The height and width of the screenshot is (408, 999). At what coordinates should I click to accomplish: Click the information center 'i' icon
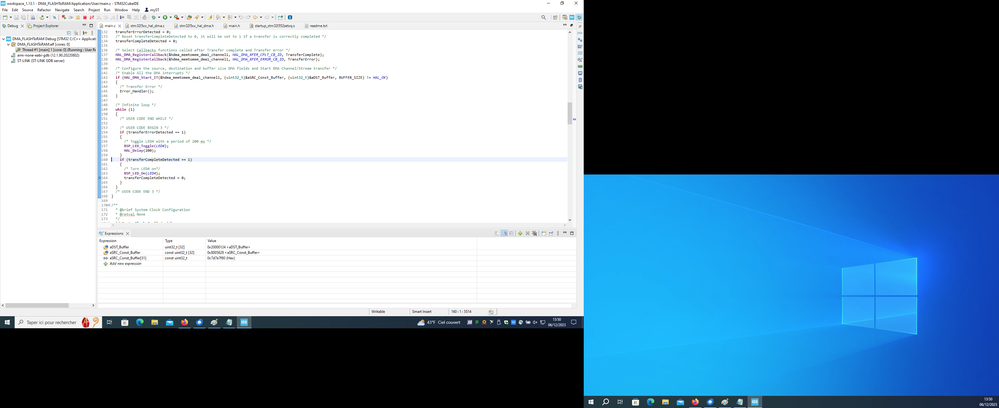click(290, 17)
